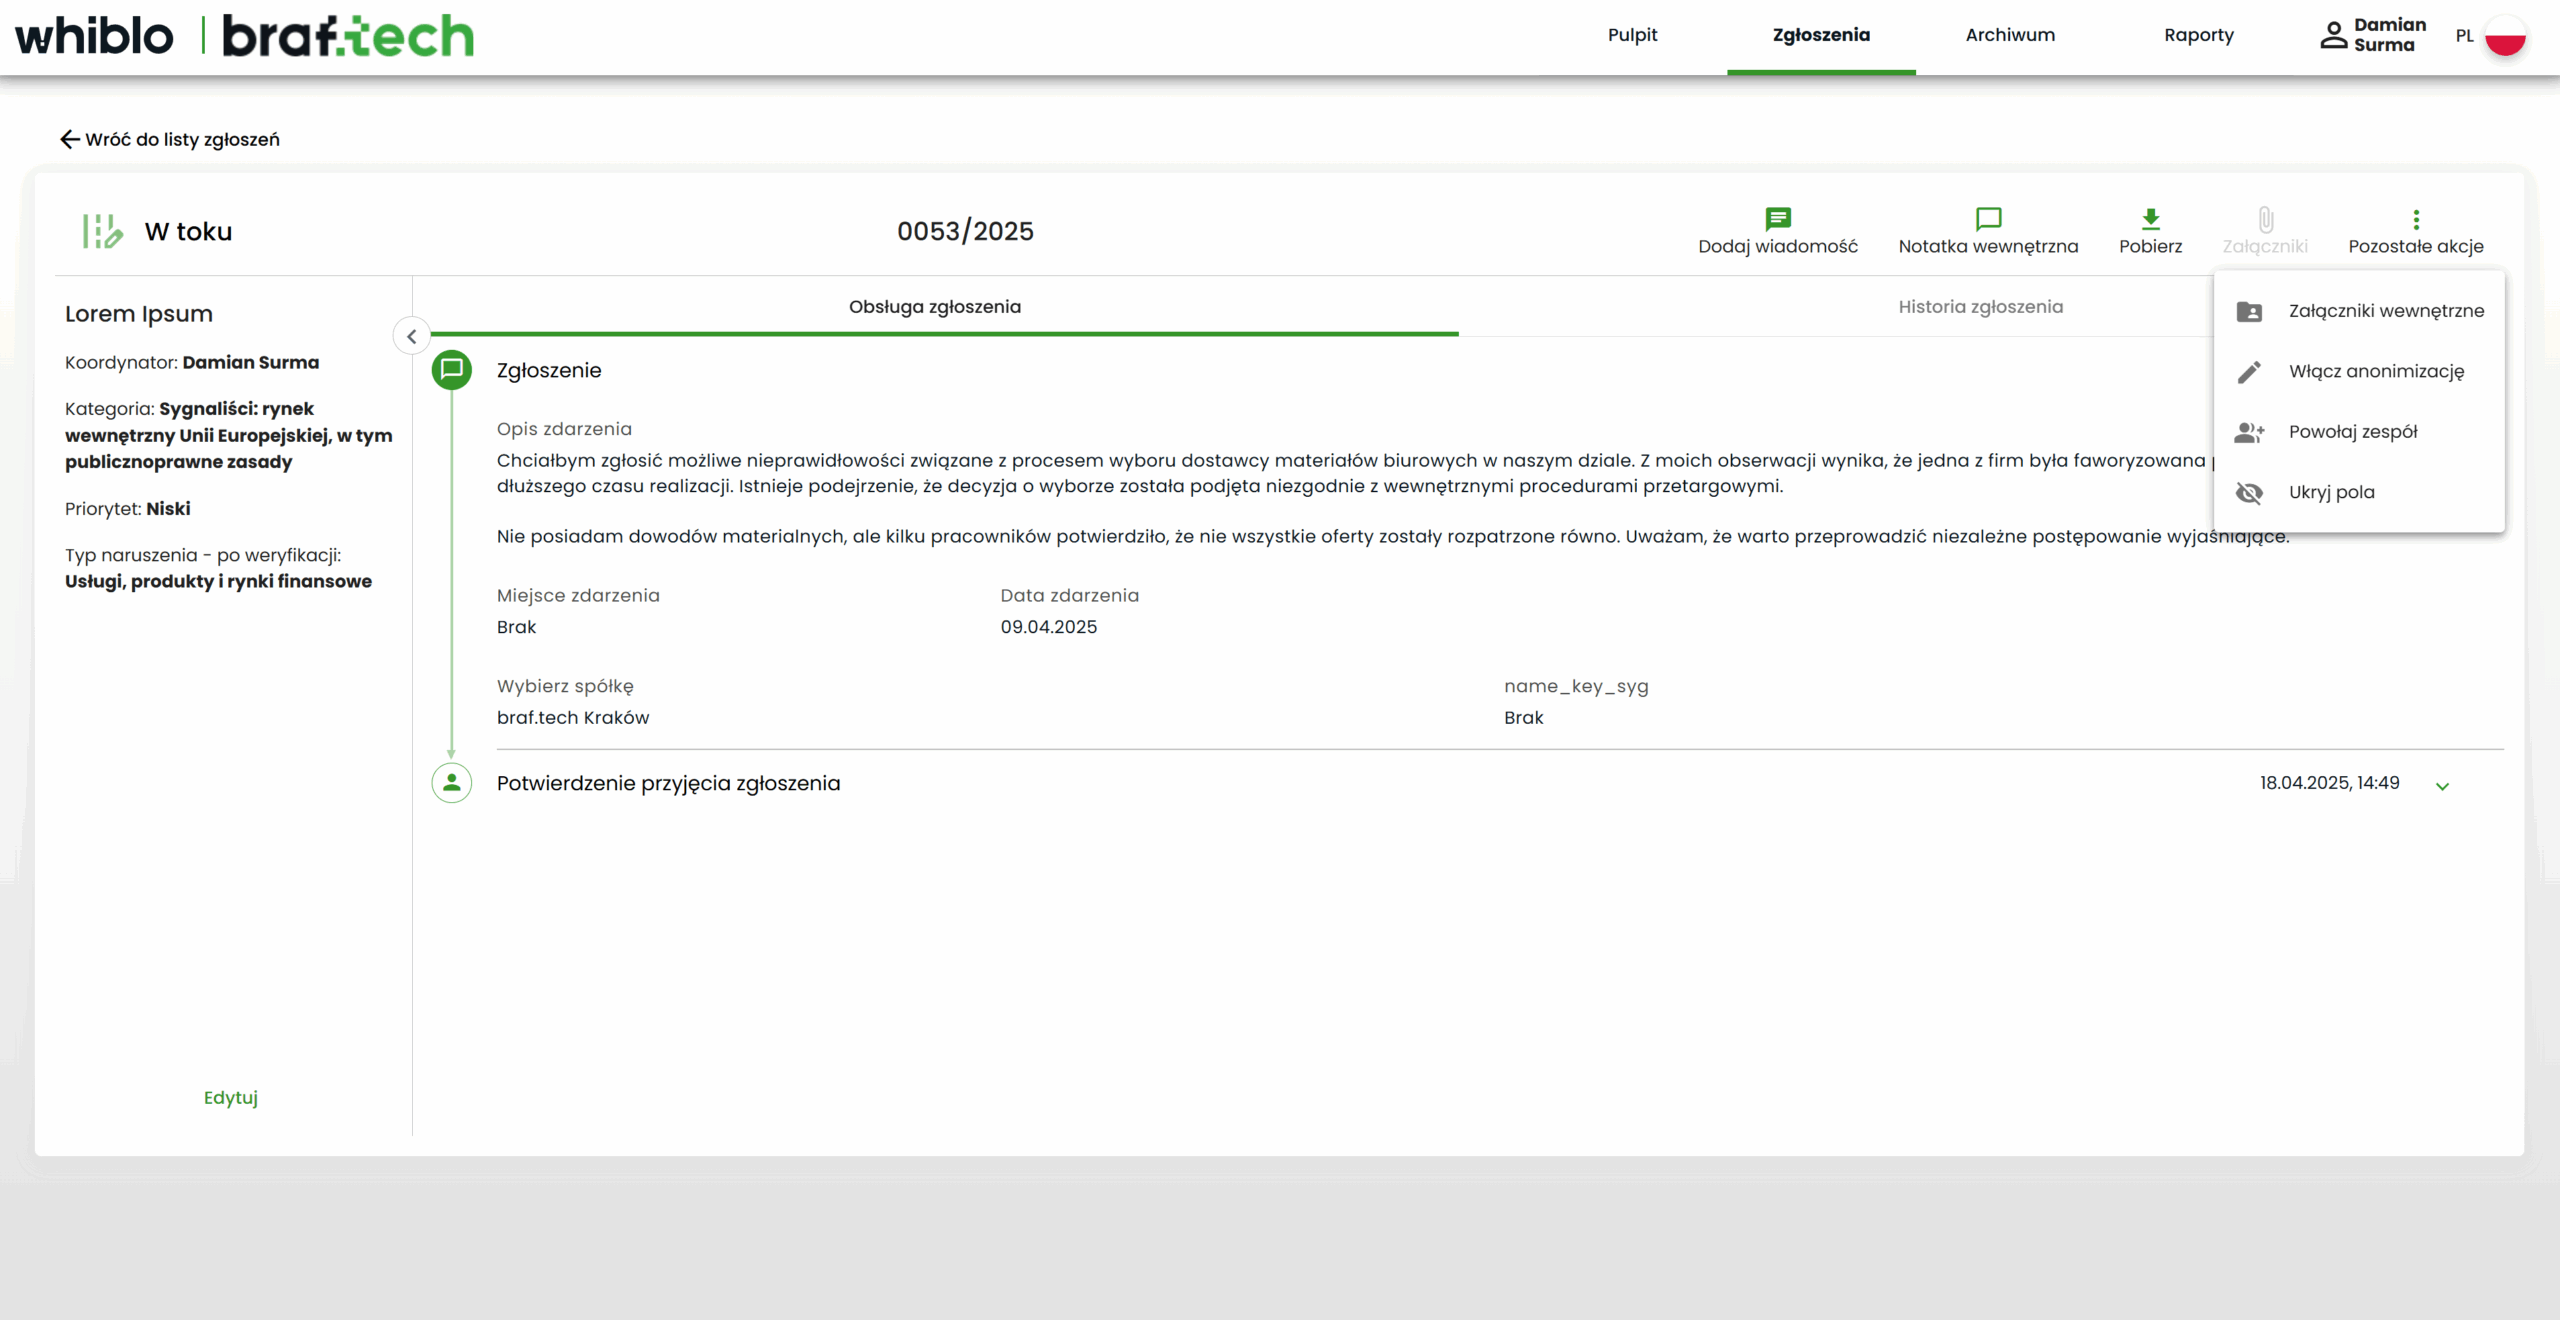
Task: Open Pozostałe akcje three-dot menu
Action: pyautogui.click(x=2415, y=220)
